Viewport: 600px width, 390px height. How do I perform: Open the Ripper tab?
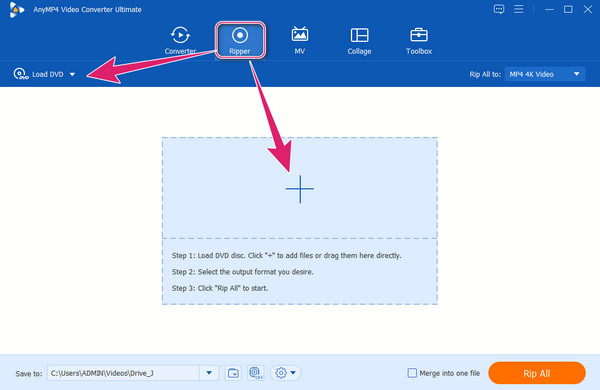240,40
